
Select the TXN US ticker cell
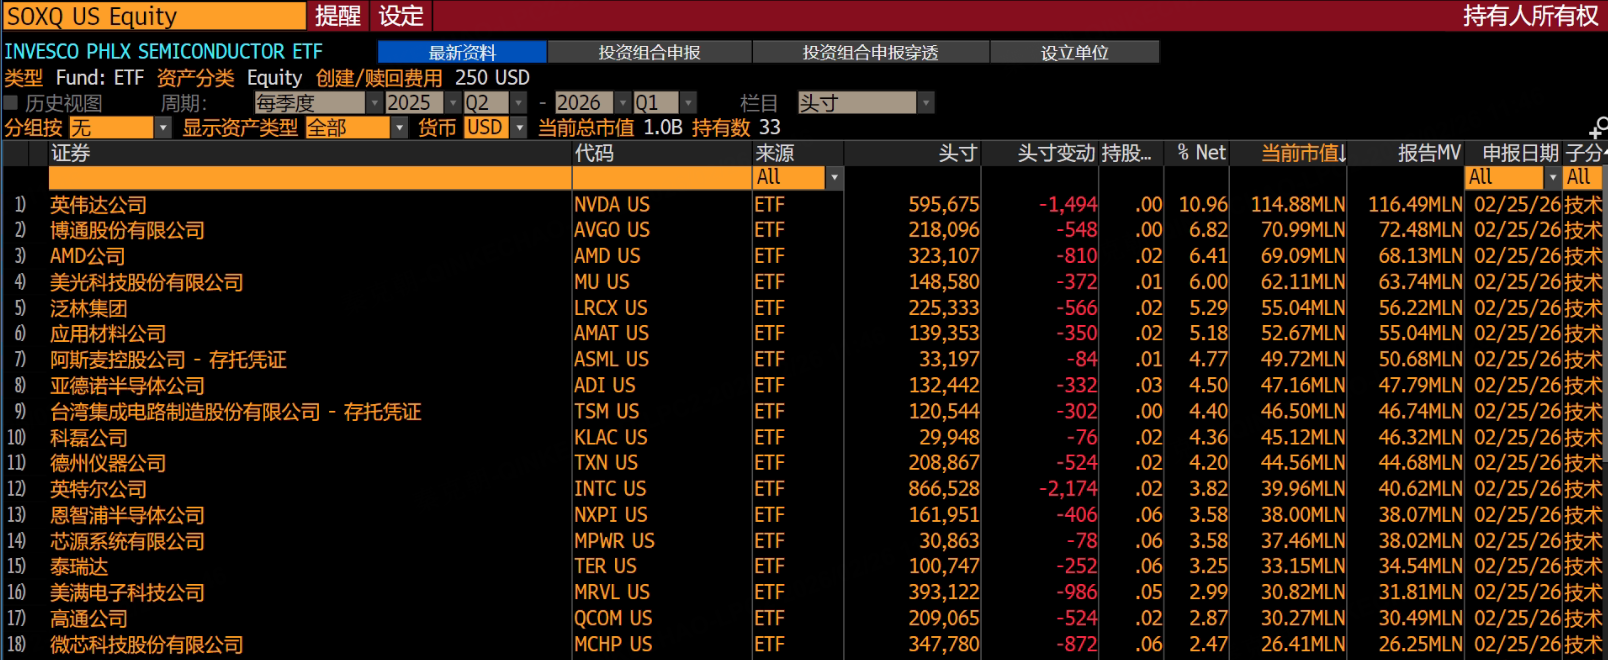click(605, 462)
